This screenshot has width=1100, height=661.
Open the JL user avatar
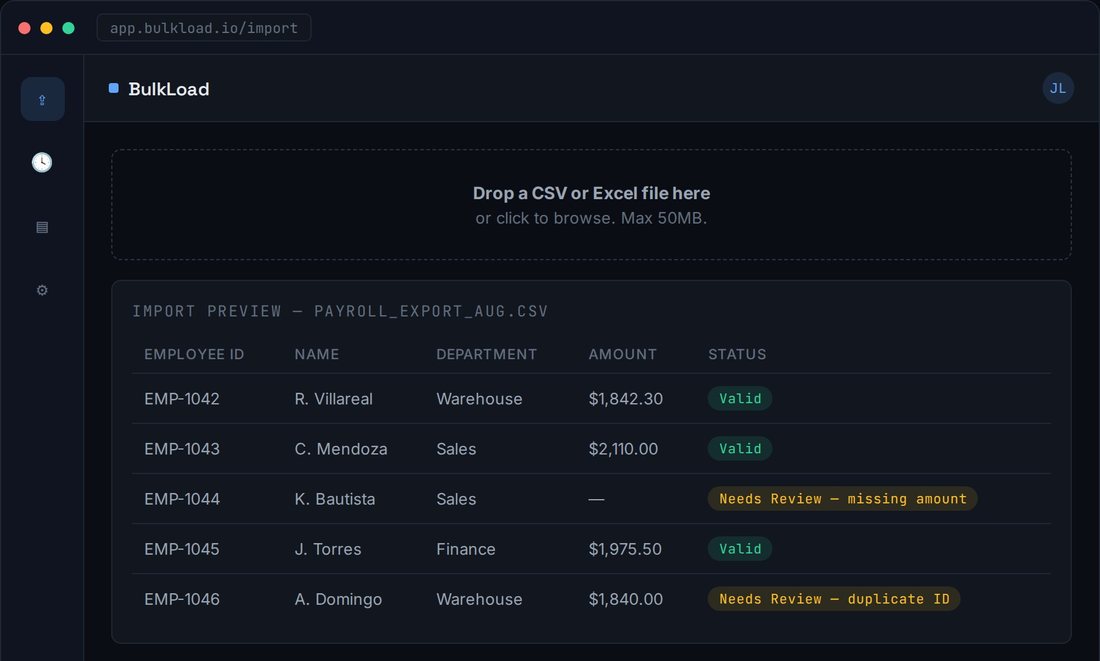(x=1057, y=88)
